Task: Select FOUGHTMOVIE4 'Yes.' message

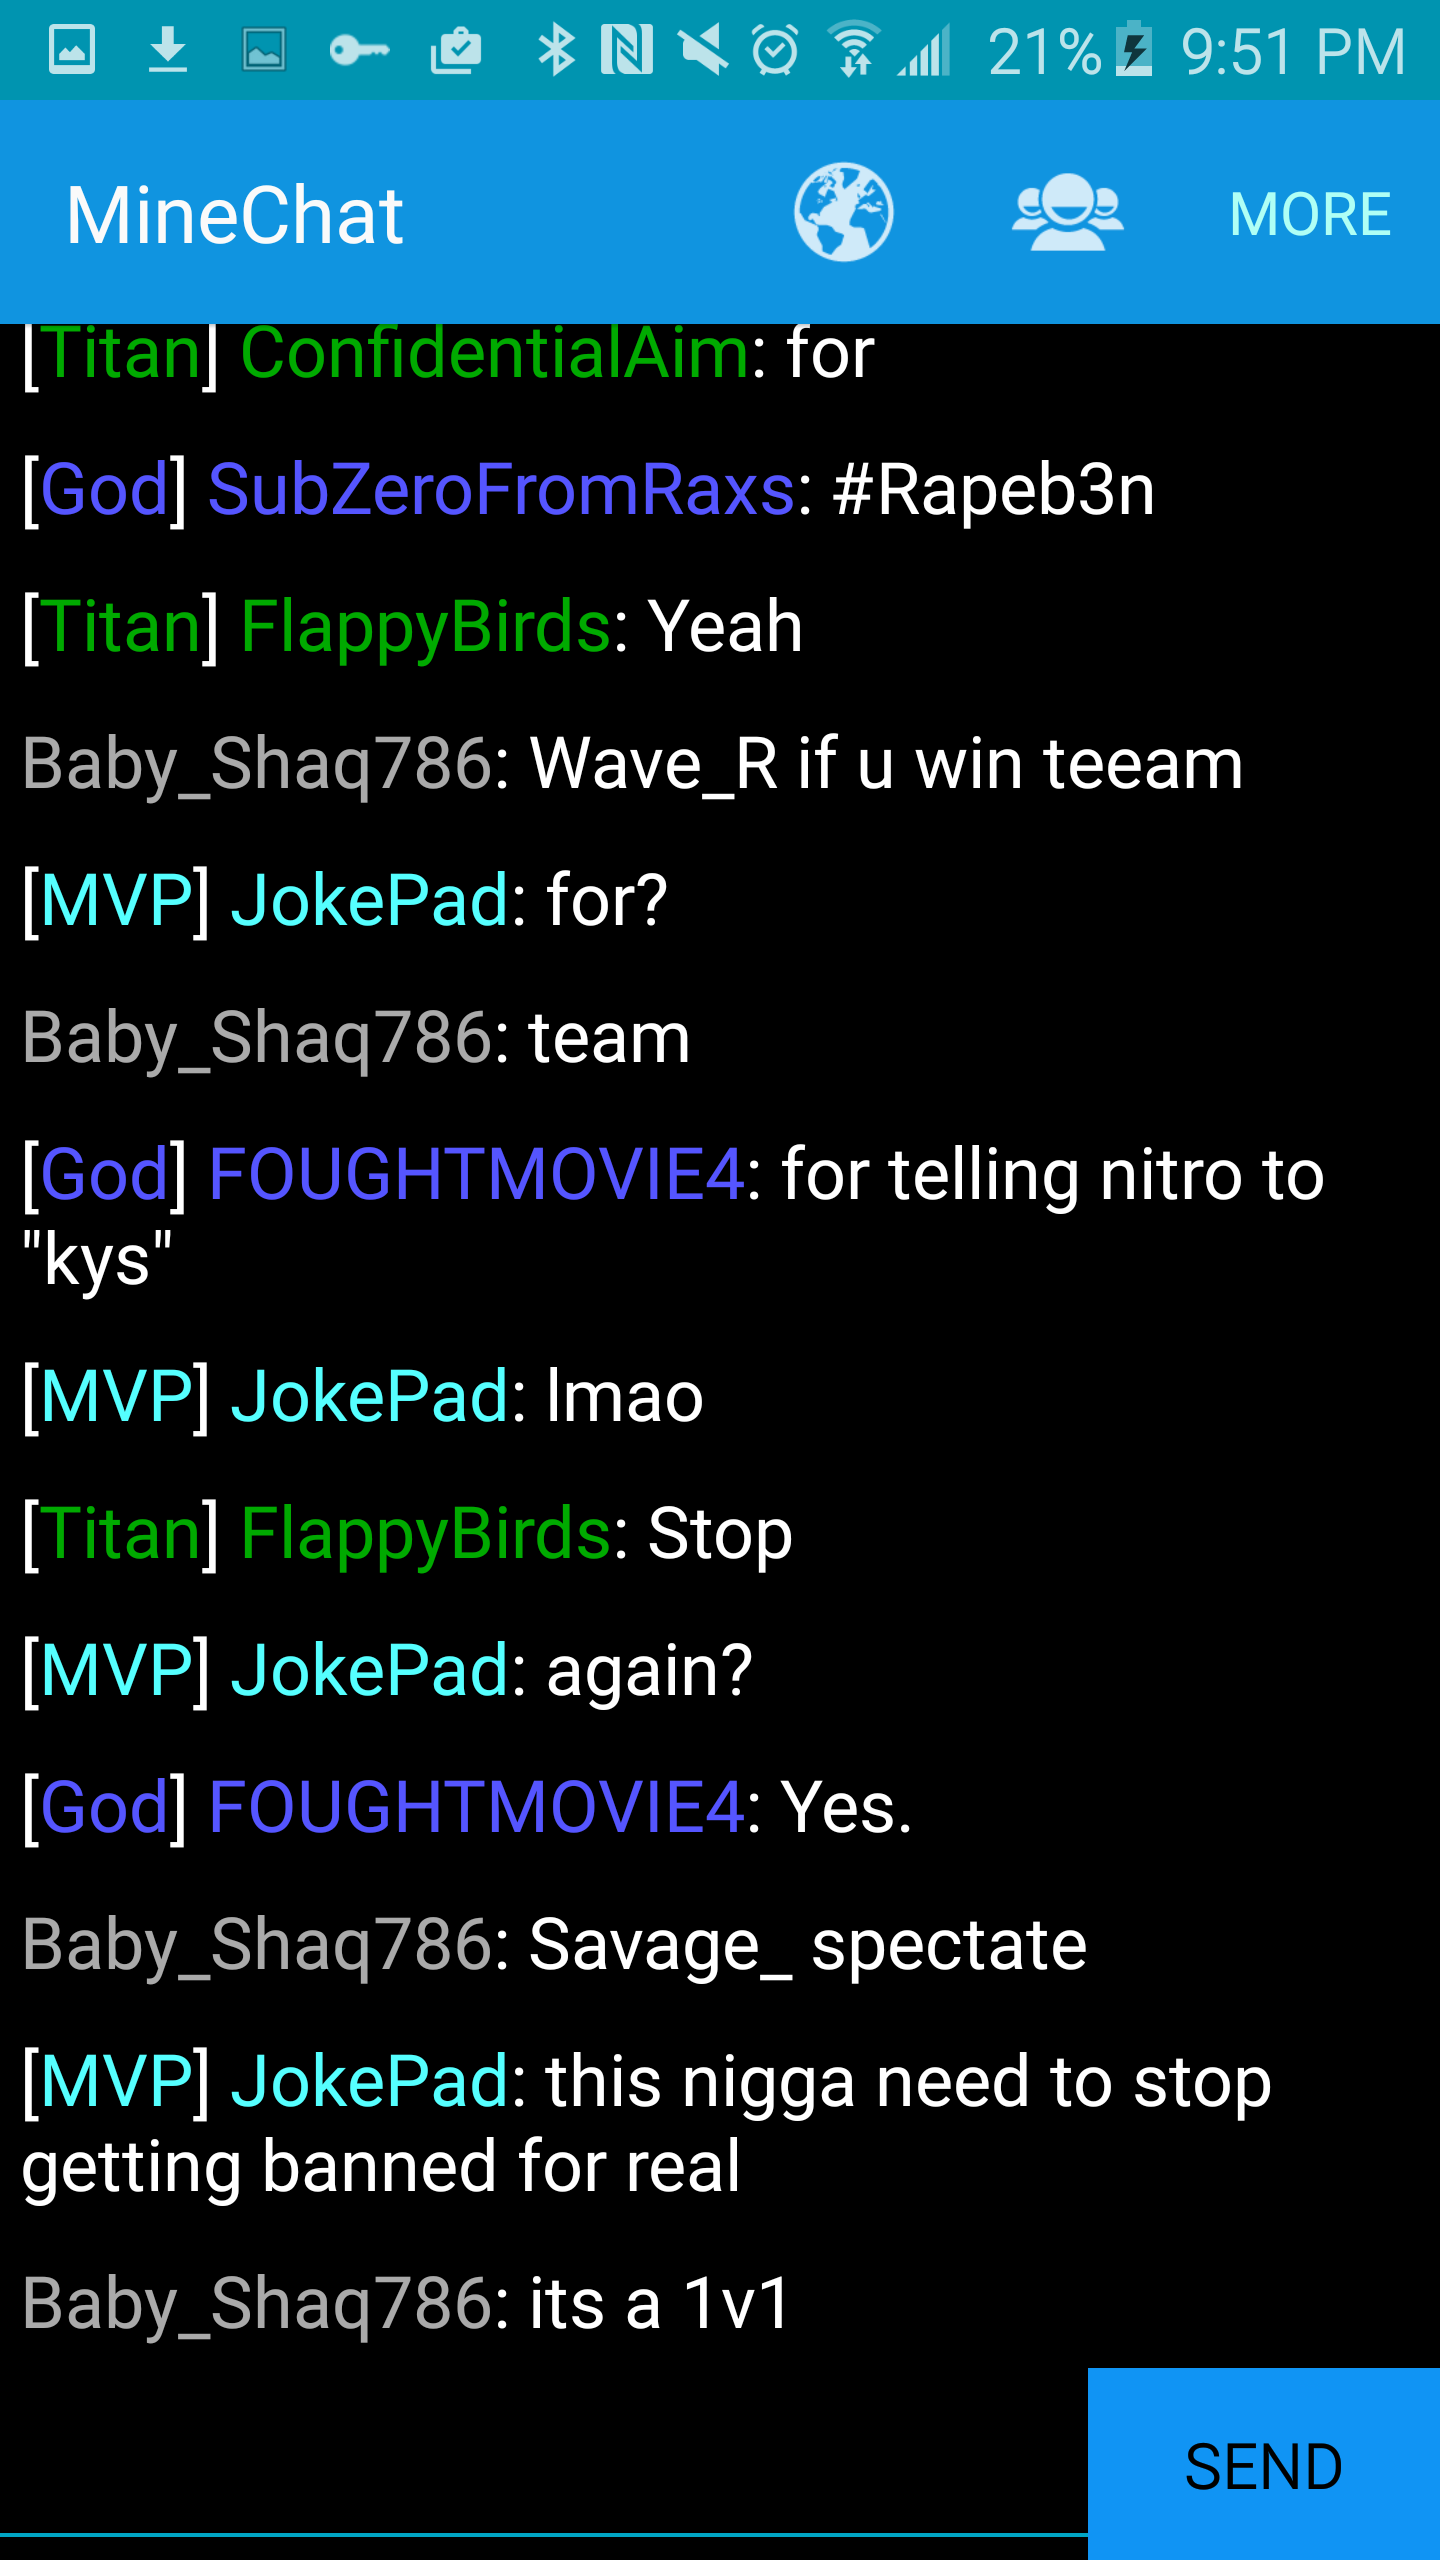Action: pos(467,1808)
